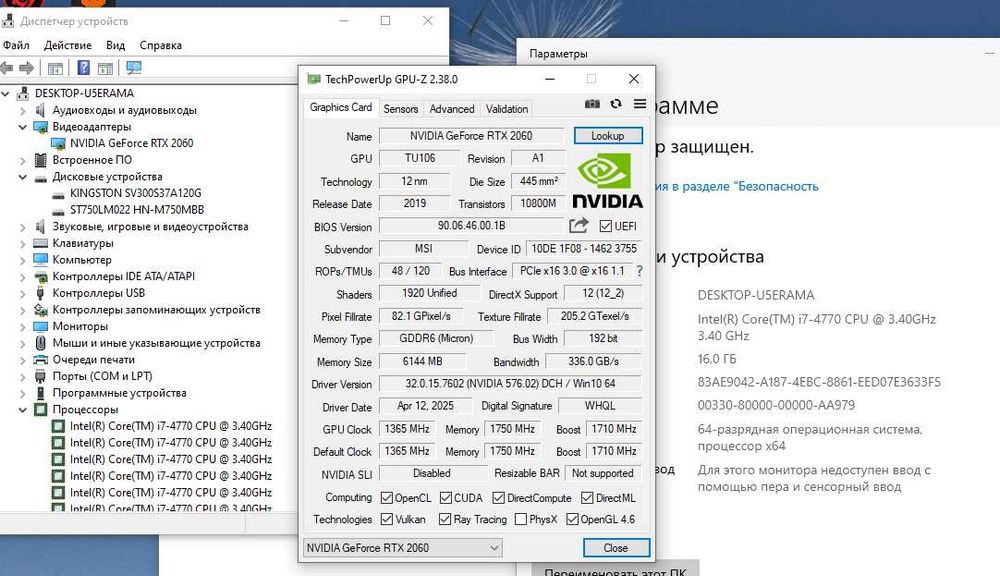Click the BIOS share/export arrow icon
The height and width of the screenshot is (576, 1000).
point(578,226)
